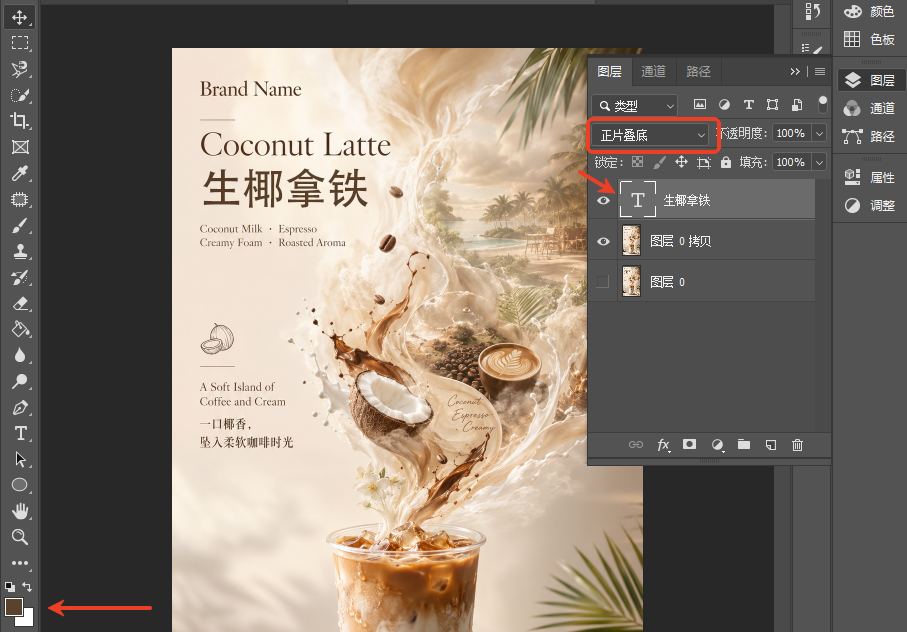This screenshot has height=632, width=907.
Task: Open the 颜色 panel button
Action: [x=869, y=11]
